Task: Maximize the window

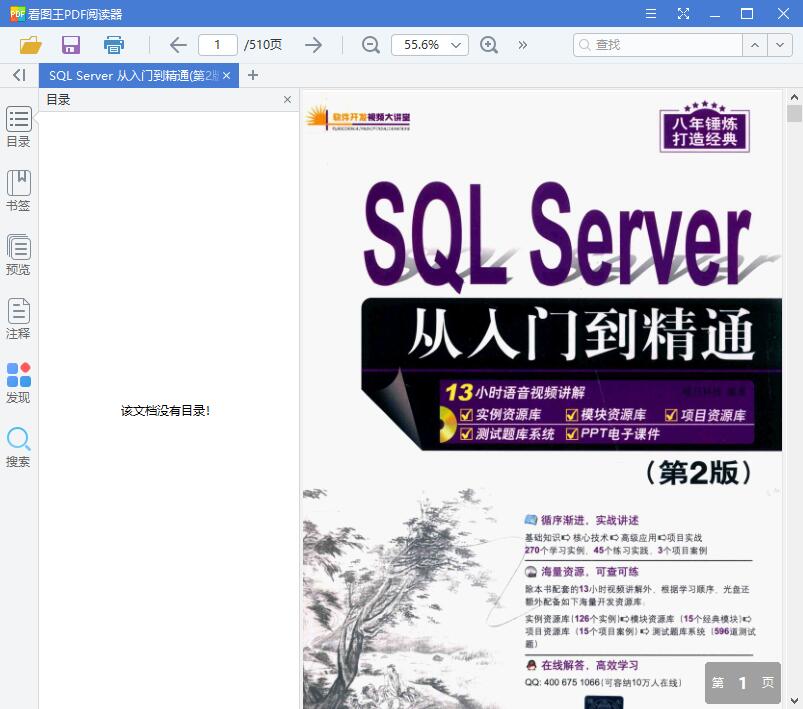Action: click(x=747, y=14)
